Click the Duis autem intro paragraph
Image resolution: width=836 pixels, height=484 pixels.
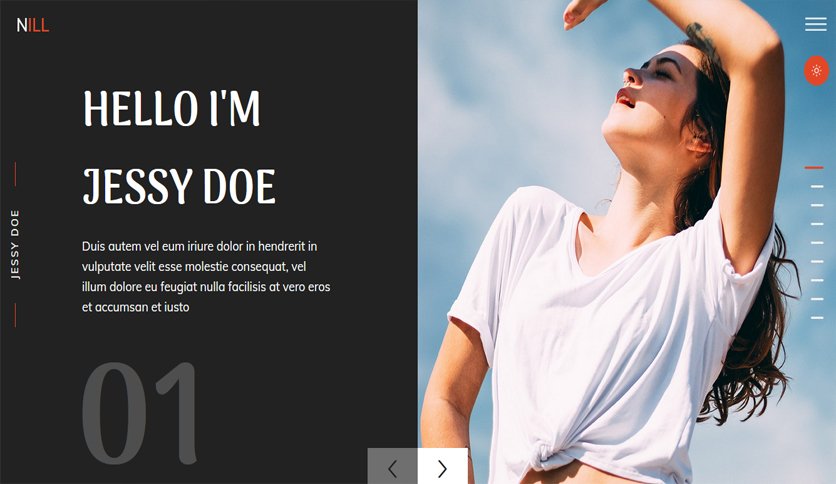coord(206,277)
